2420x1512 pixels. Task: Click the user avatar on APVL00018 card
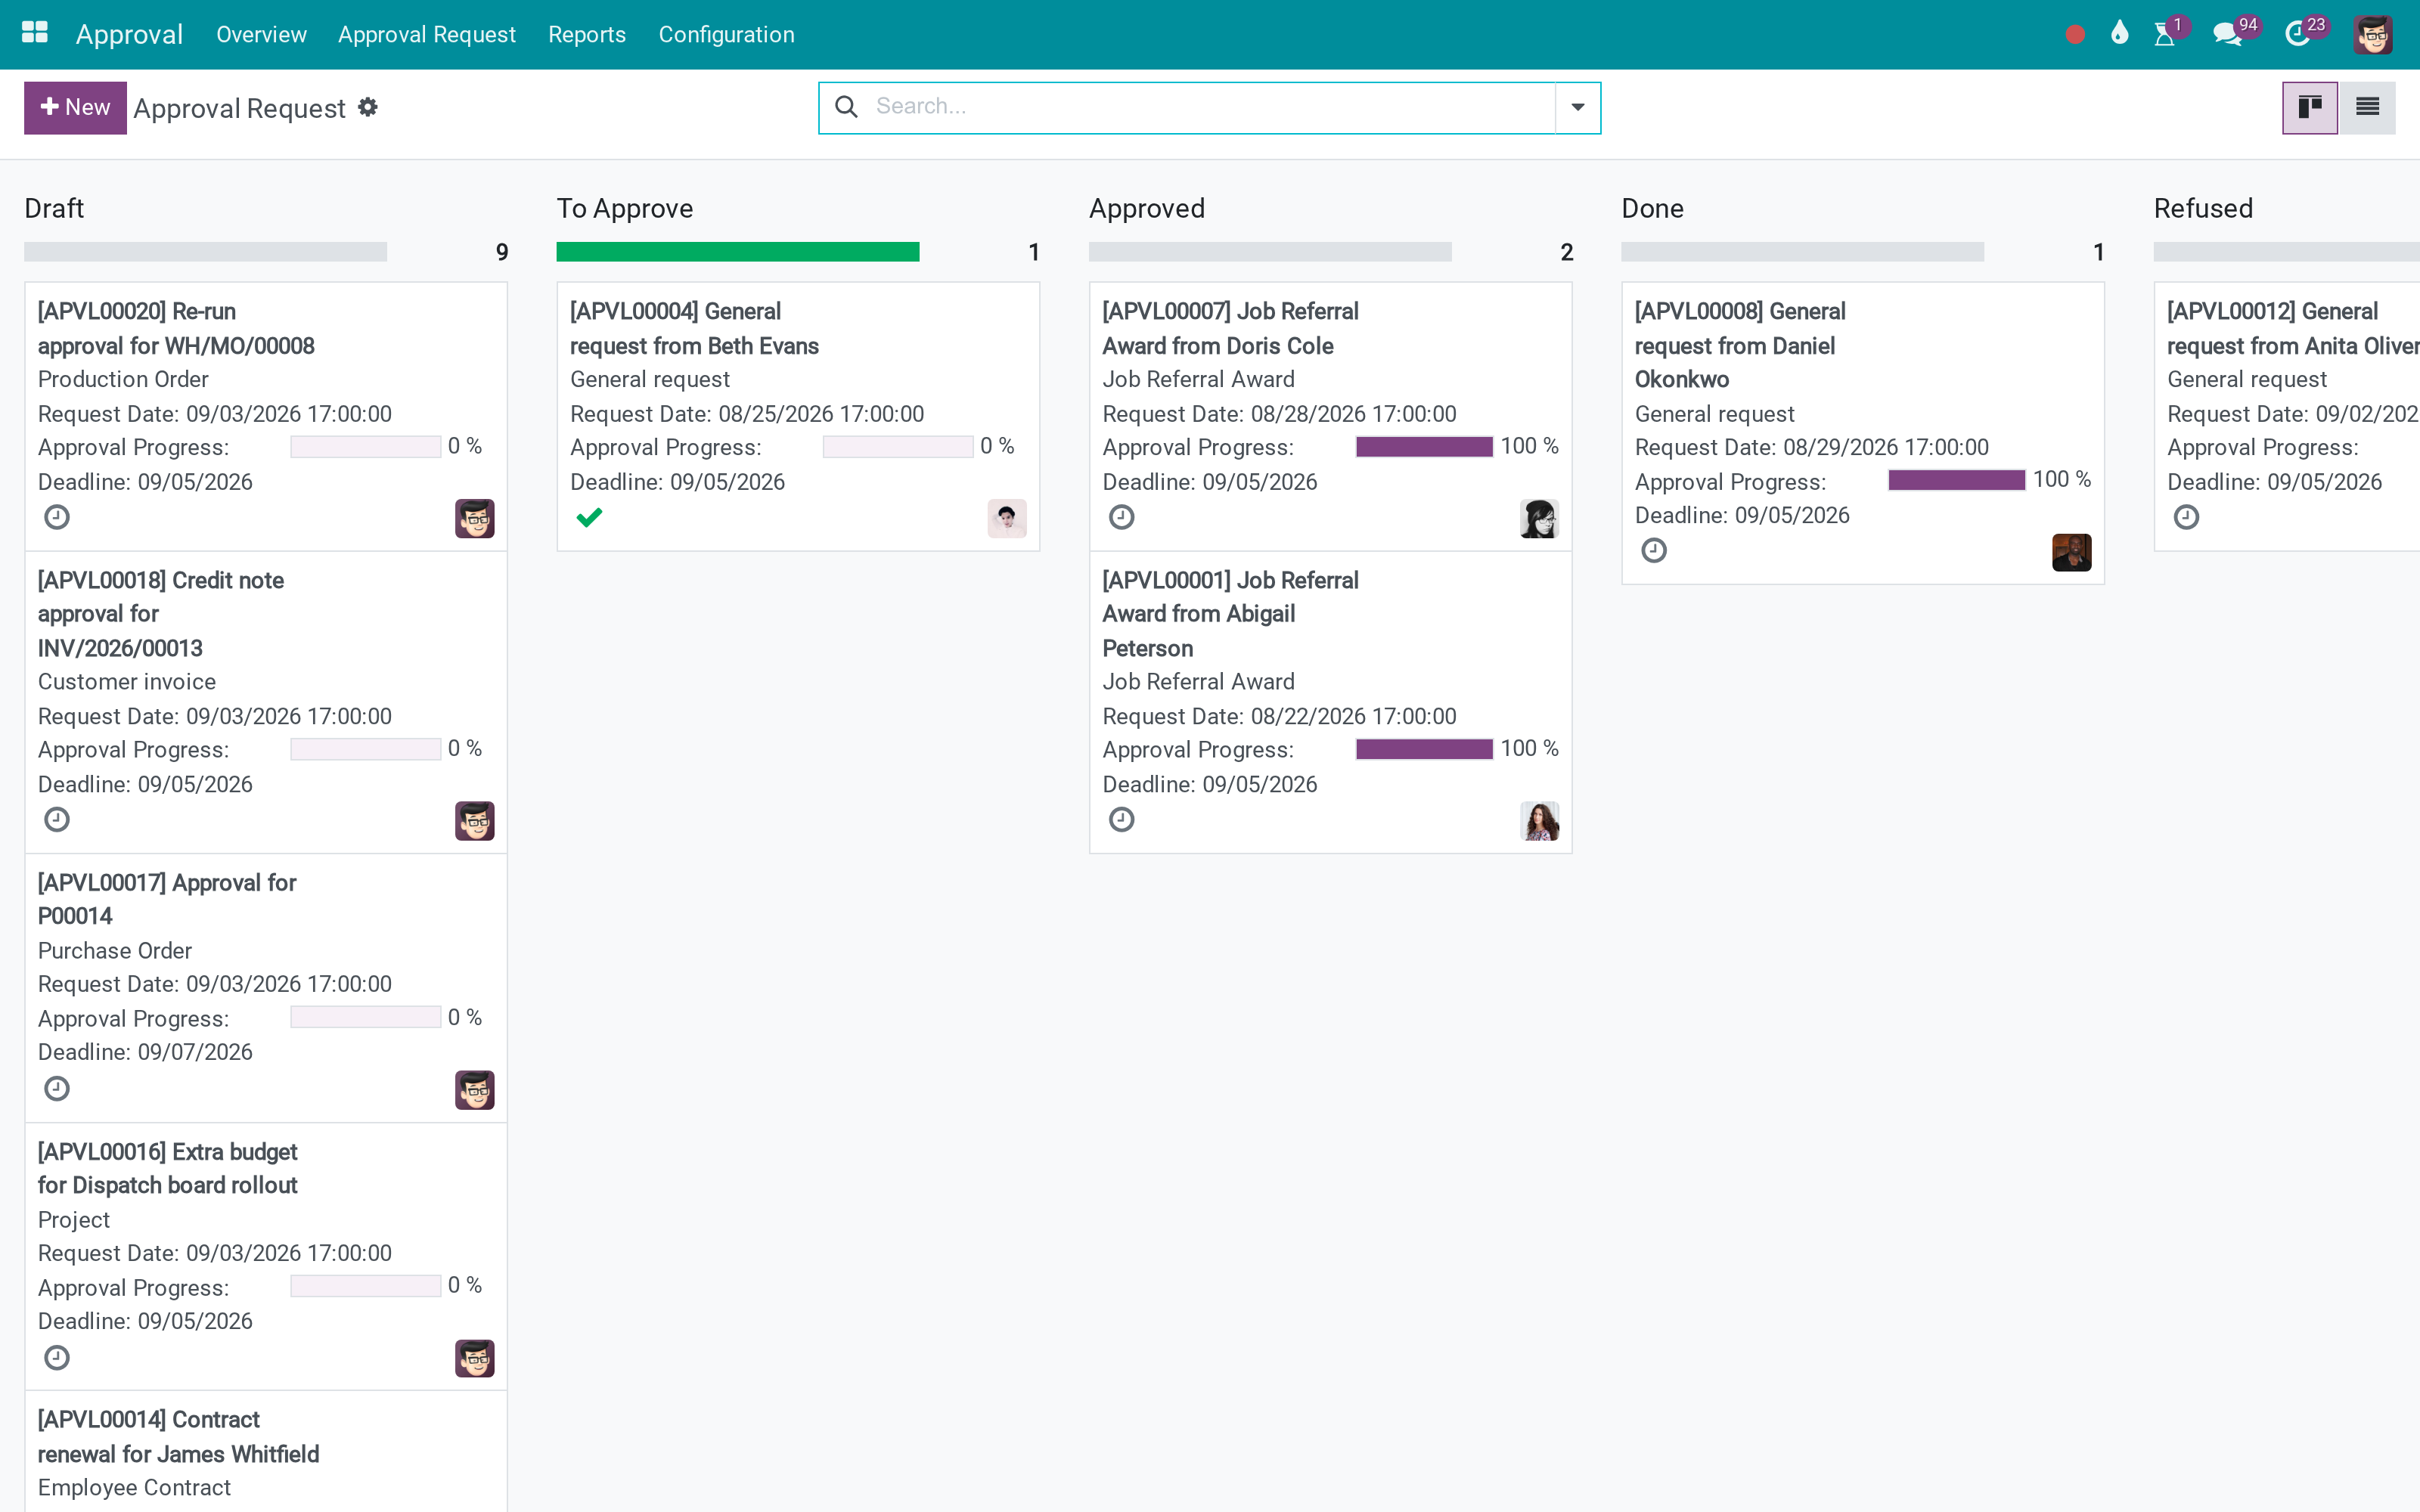tap(475, 821)
